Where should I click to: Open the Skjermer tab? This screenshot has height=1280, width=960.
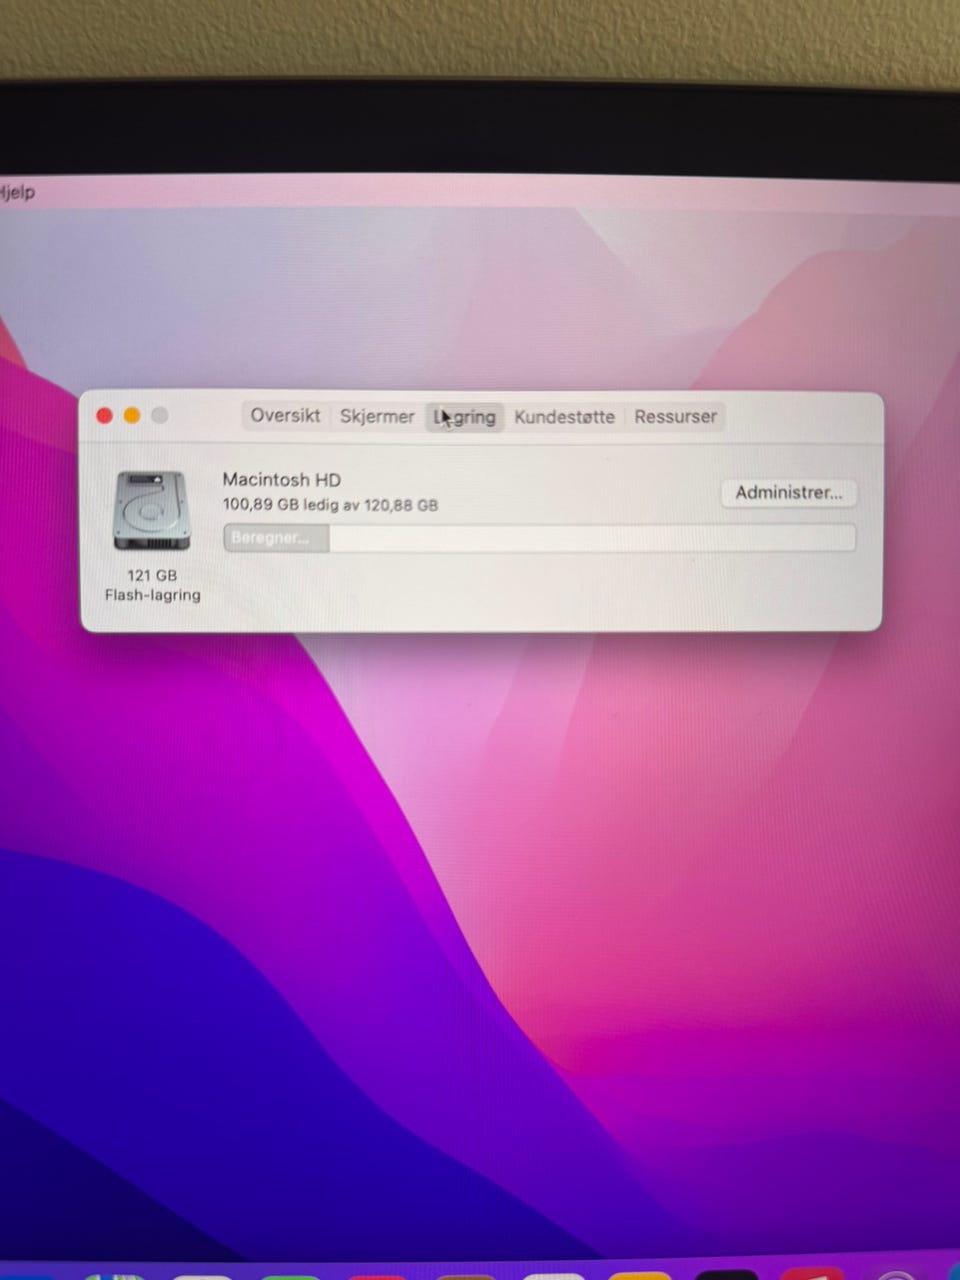[x=377, y=416]
